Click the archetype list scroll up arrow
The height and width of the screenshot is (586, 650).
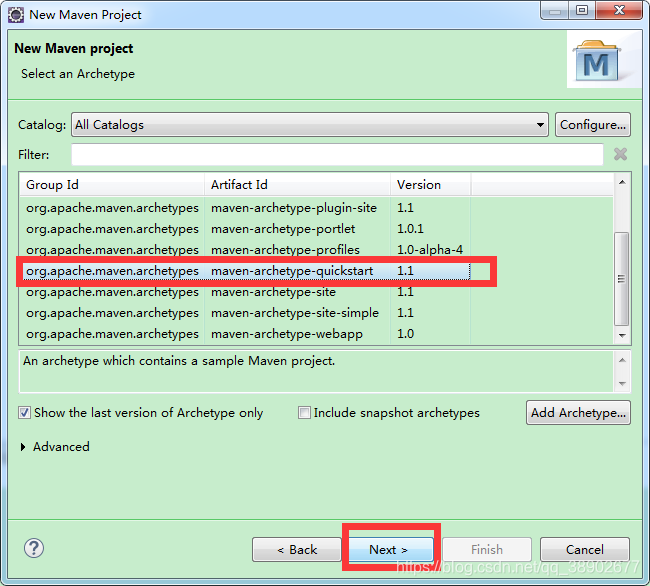(622, 182)
